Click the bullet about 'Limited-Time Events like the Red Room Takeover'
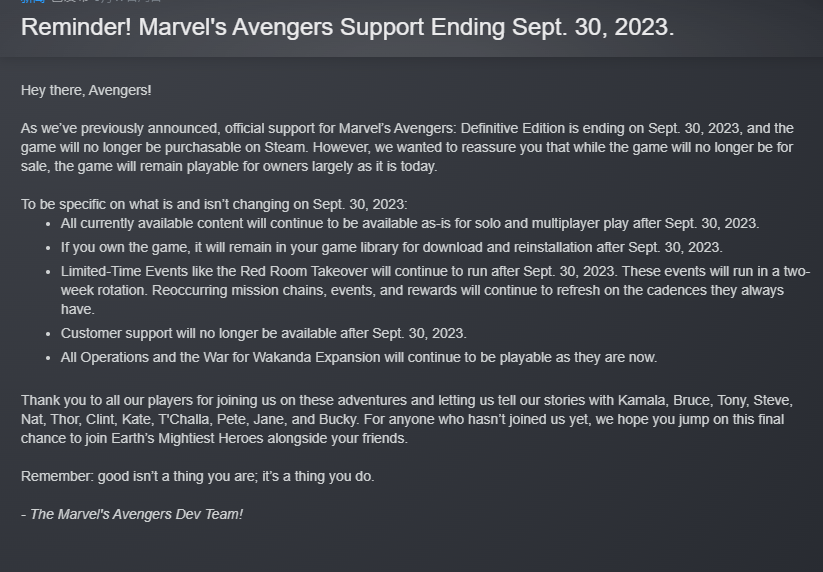This screenshot has height=572, width=823. point(436,290)
